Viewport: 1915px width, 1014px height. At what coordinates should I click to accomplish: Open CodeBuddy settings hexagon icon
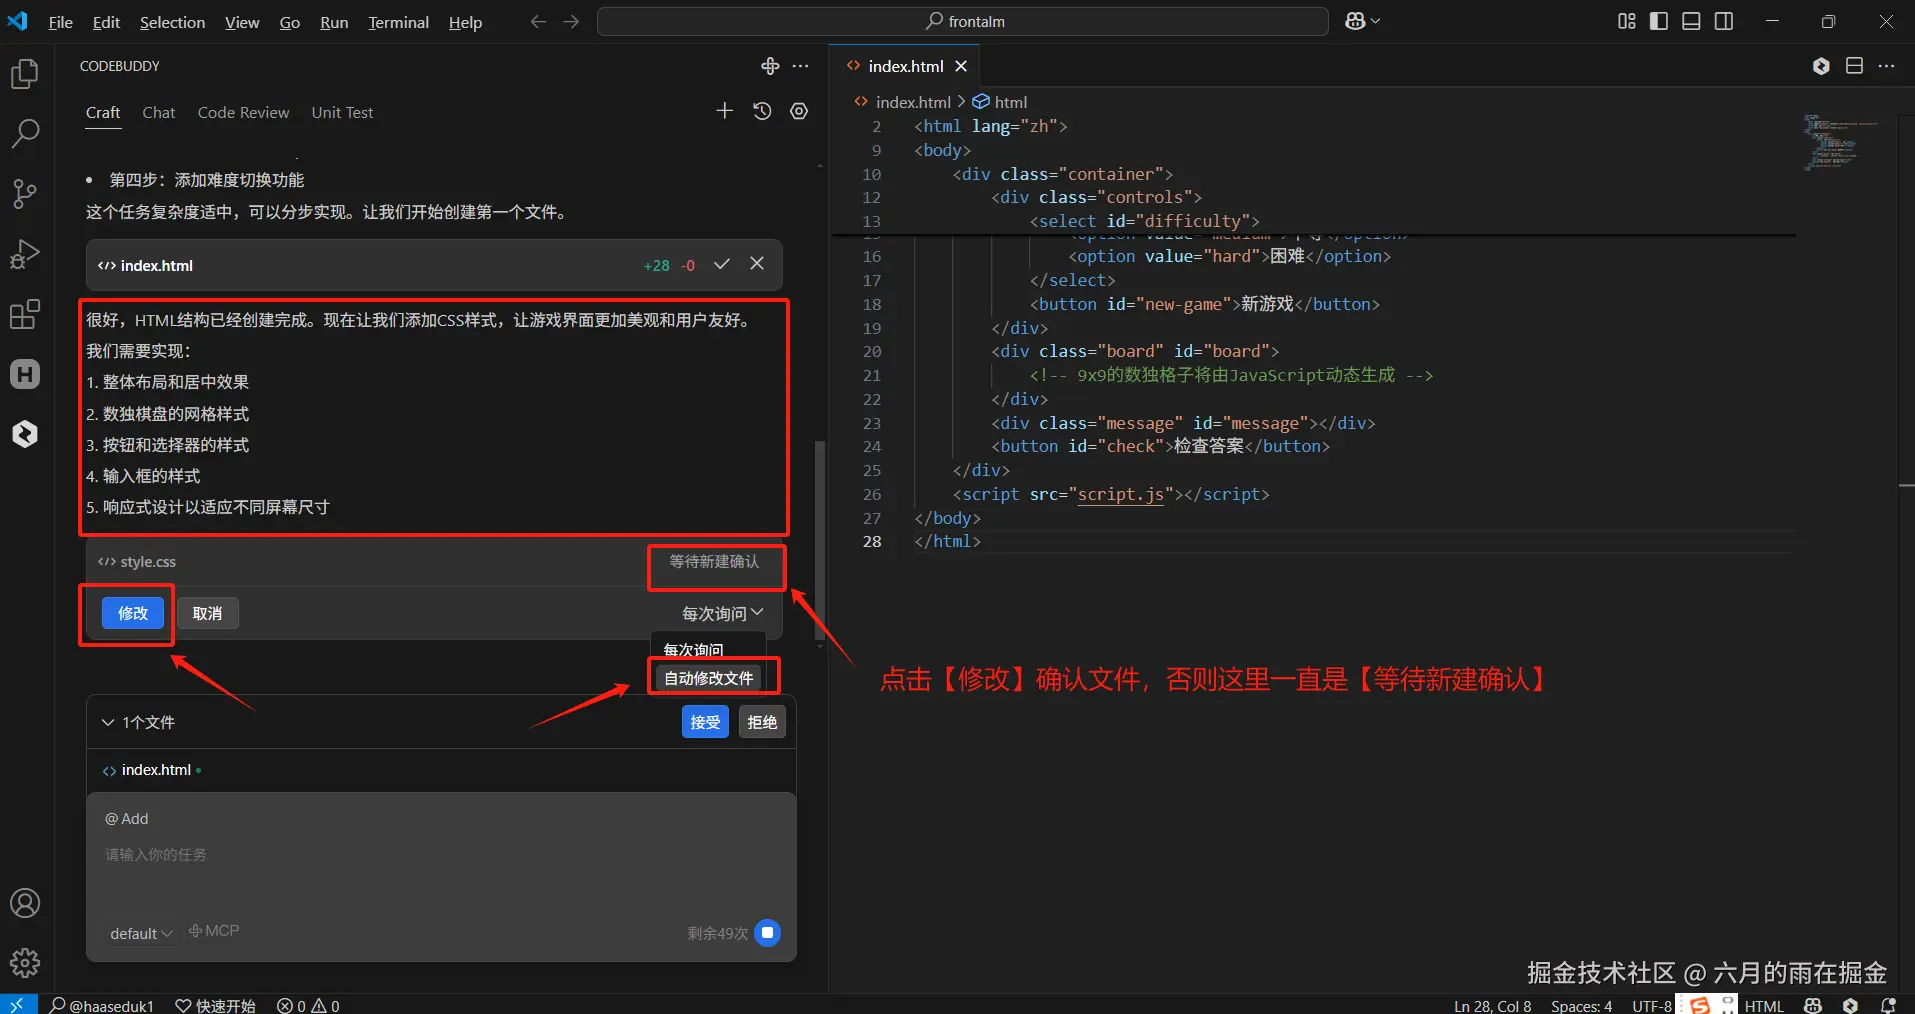799,111
